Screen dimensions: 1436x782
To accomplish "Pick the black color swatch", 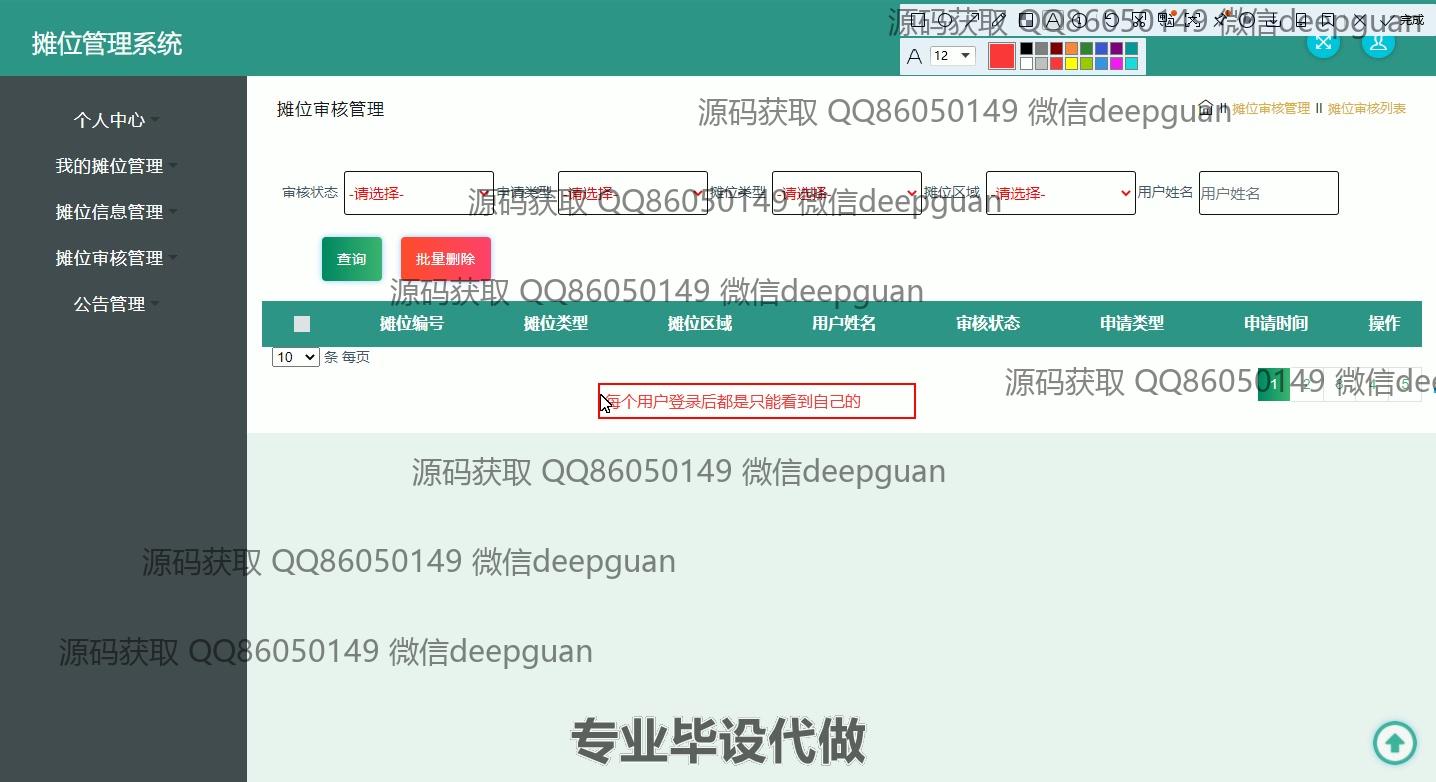I will pyautogui.click(x=1026, y=48).
